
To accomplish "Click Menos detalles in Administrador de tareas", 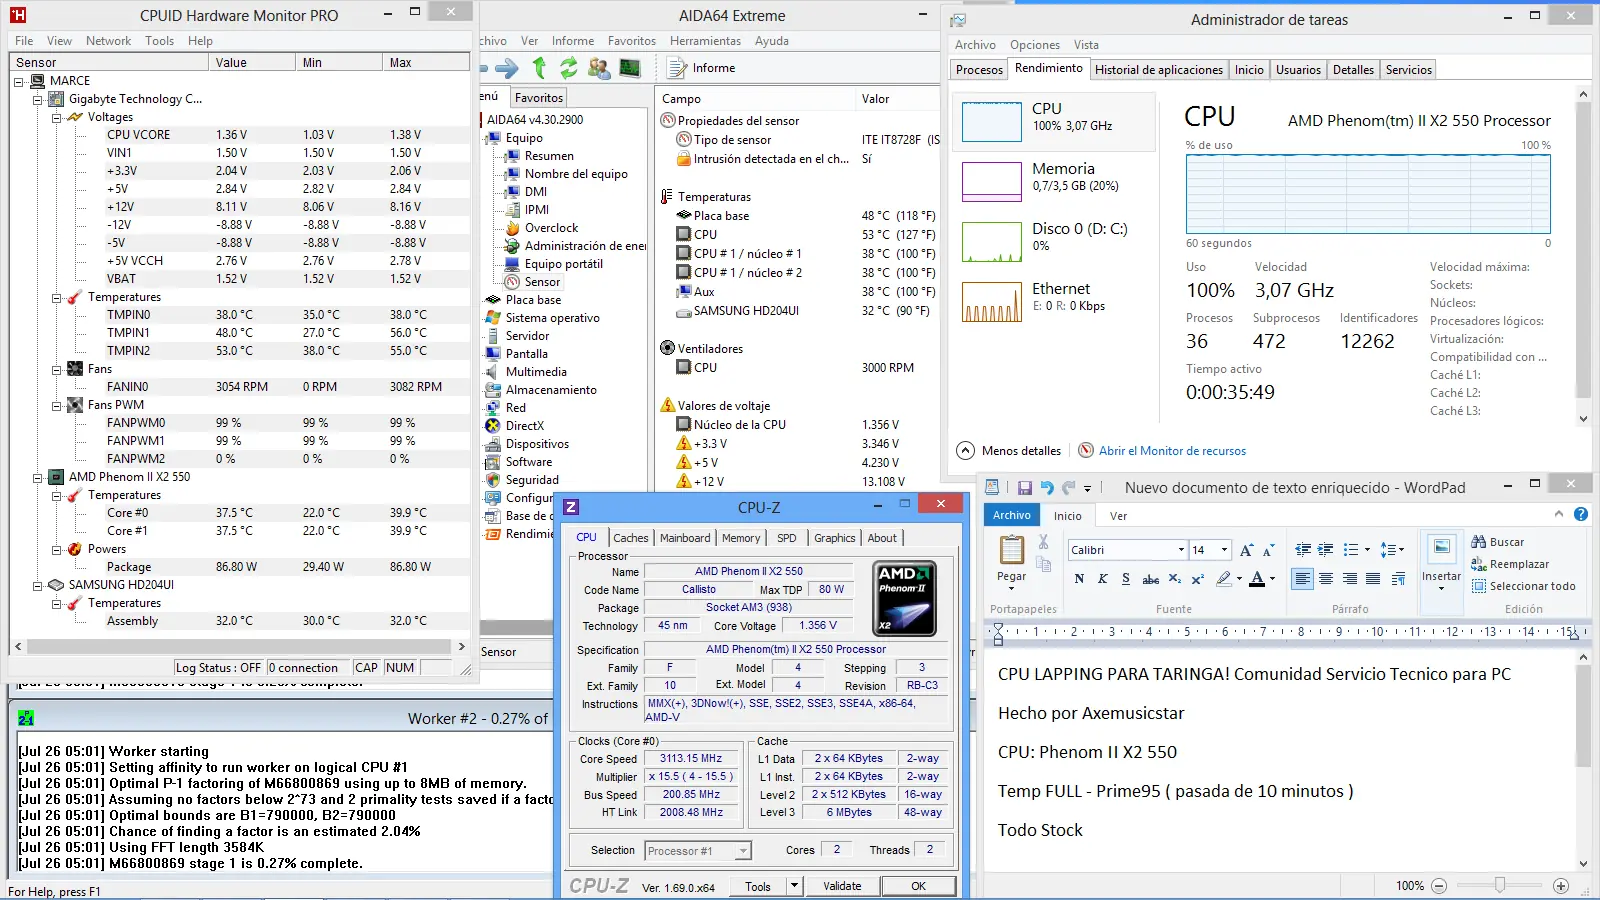I will pos(1009,451).
